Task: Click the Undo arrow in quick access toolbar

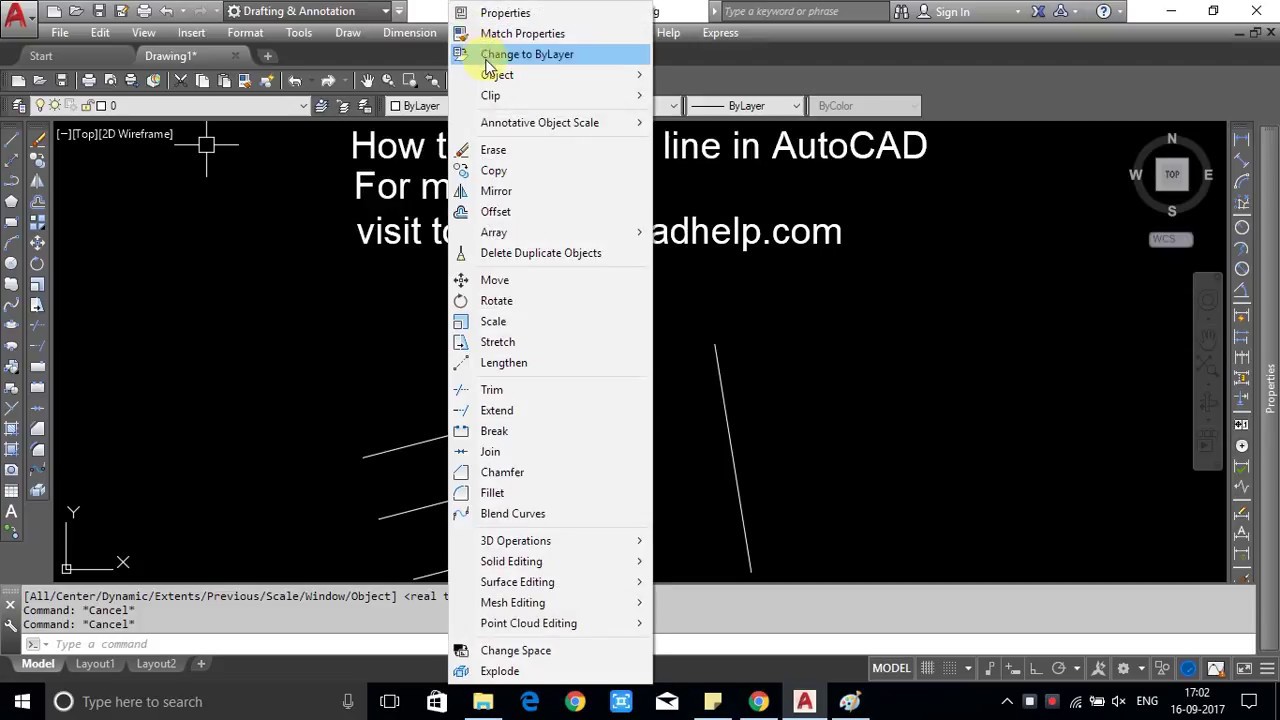Action: pos(167,11)
